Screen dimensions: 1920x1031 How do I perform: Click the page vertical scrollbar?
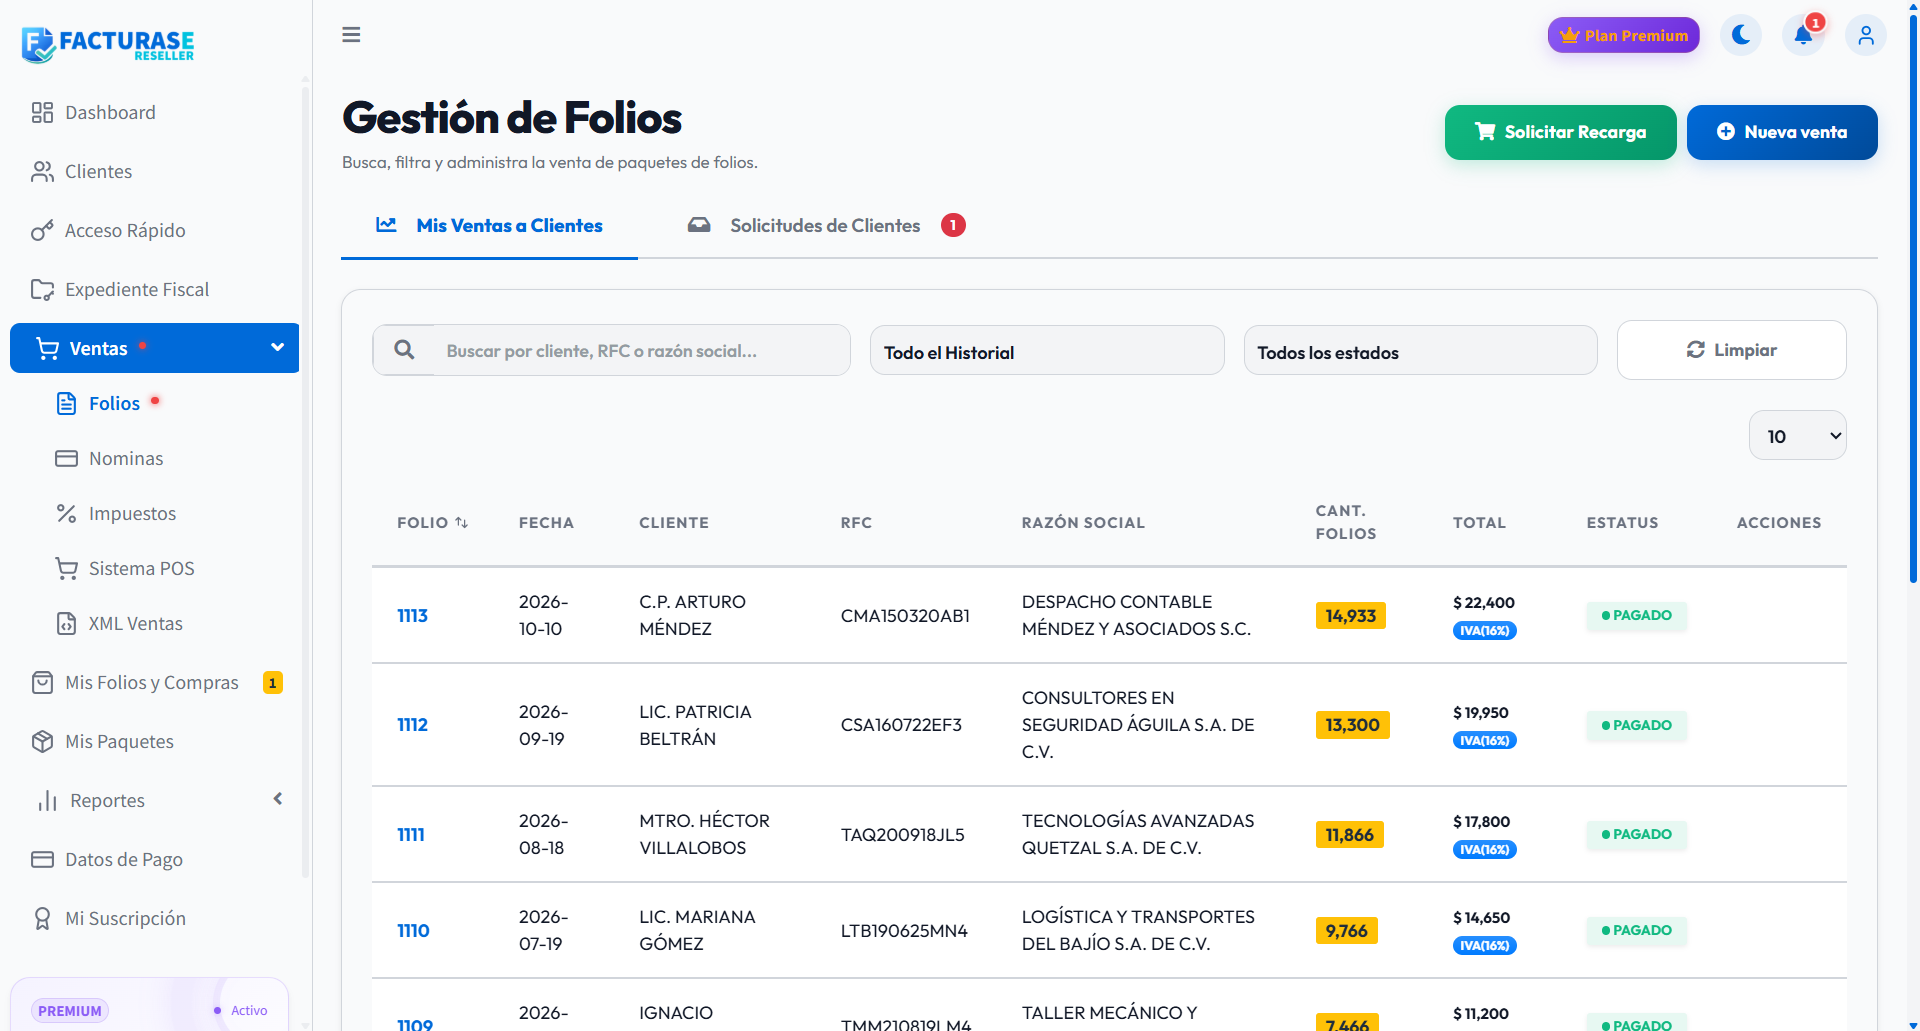point(1913,300)
